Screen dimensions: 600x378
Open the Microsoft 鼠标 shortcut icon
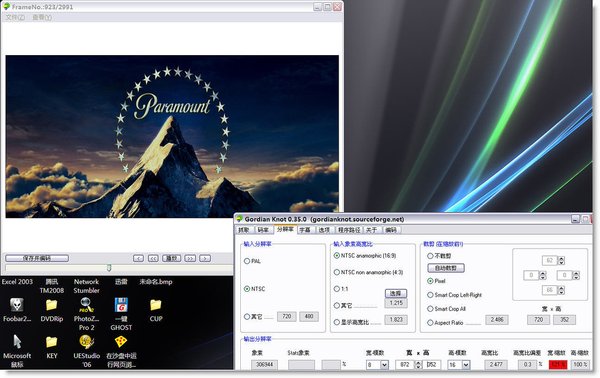[x=17, y=341]
